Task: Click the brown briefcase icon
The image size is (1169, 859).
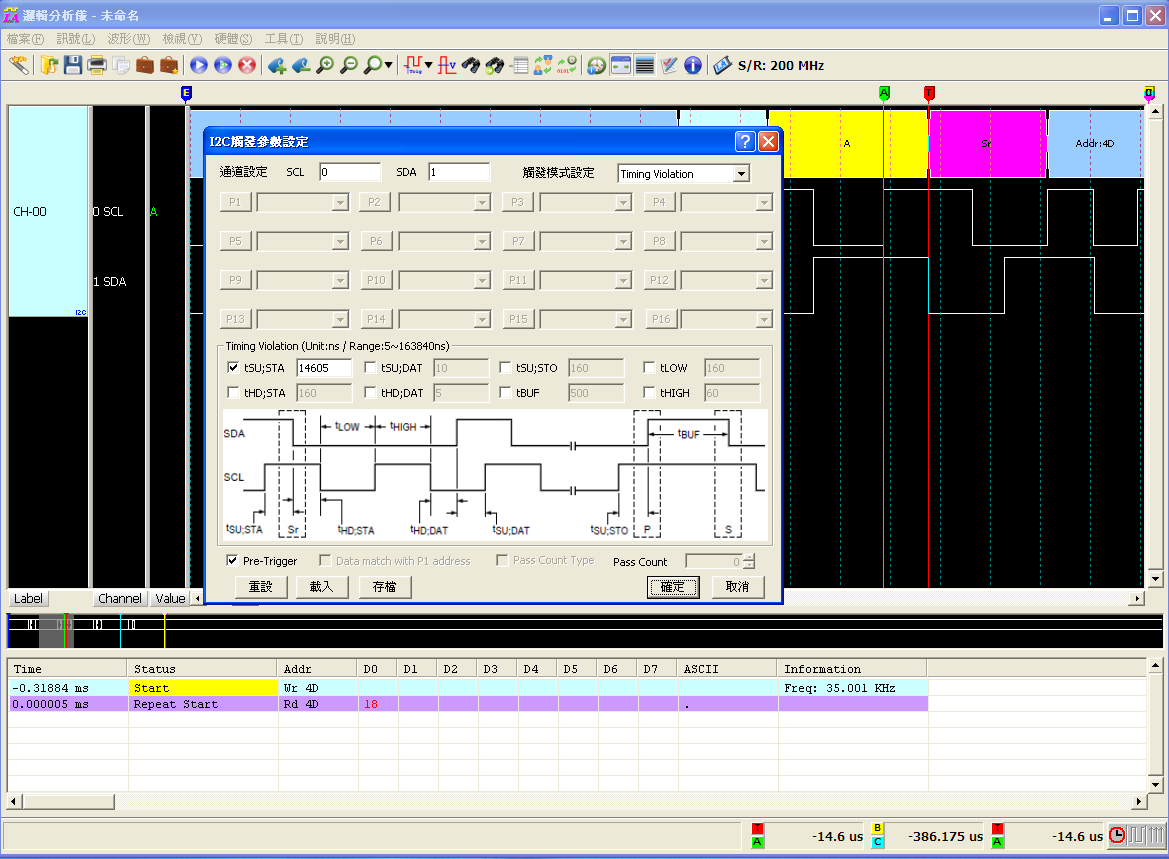Action: coord(145,66)
